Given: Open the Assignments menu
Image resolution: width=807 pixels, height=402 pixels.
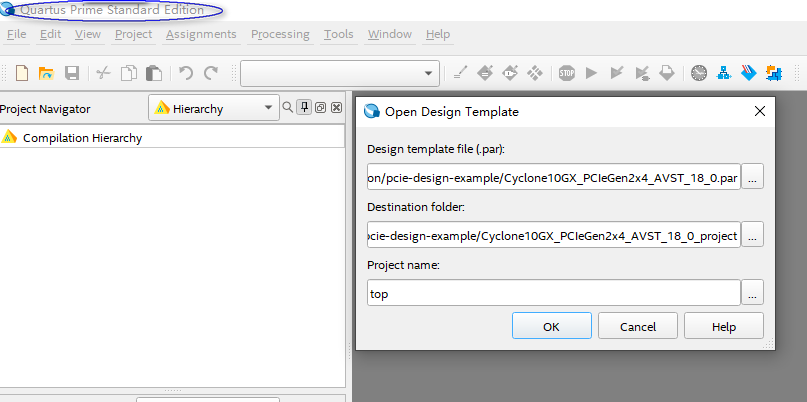Looking at the screenshot, I should point(201,34).
